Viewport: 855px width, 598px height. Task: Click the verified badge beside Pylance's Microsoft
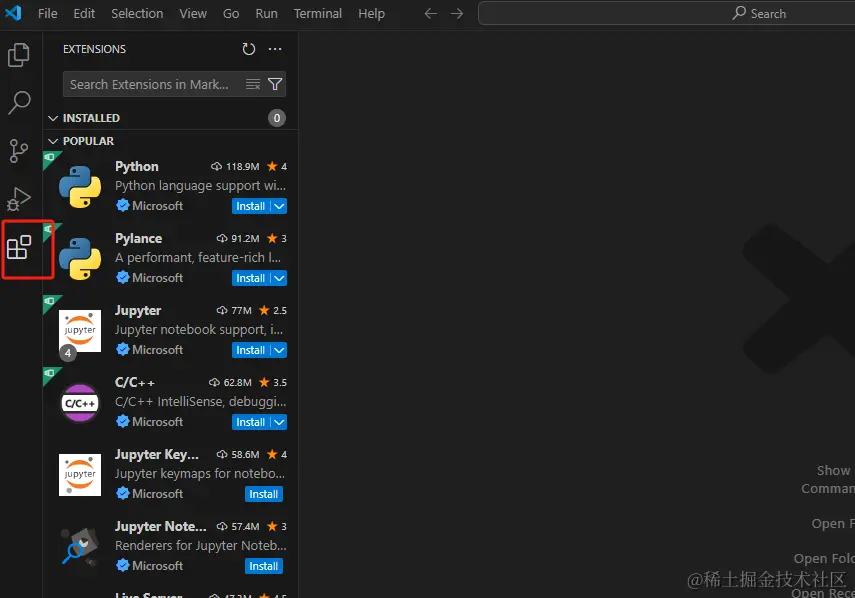[123, 277]
